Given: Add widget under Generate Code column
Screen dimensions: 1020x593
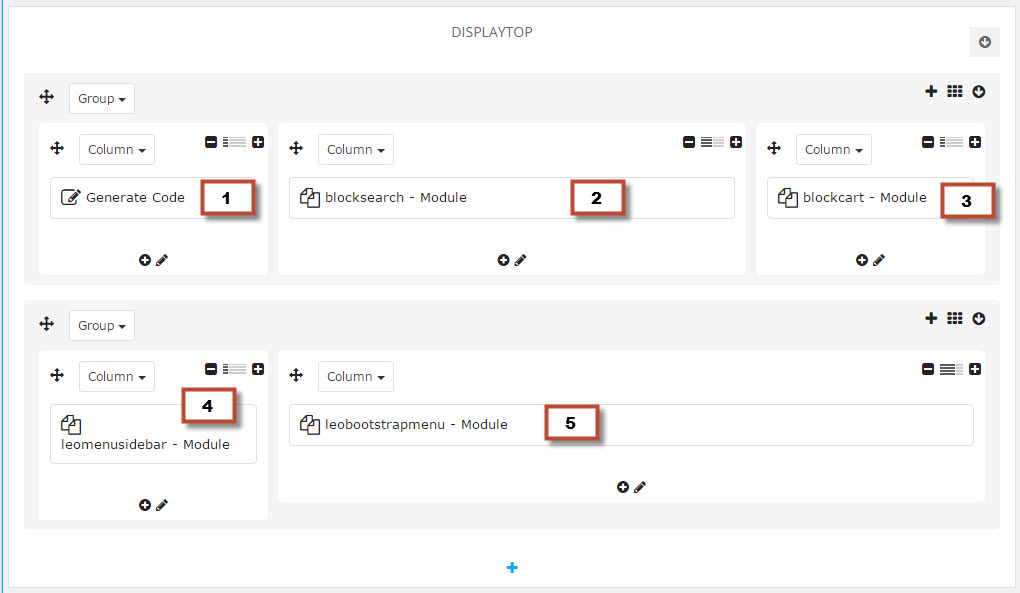Looking at the screenshot, I should tap(144, 260).
